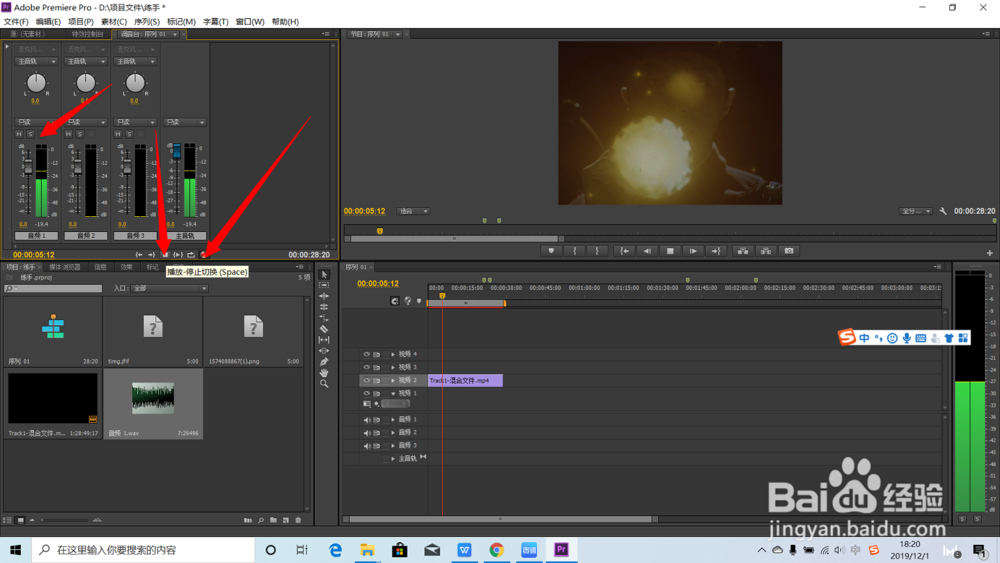Mute audio track 1 speaker icon
Image resolution: width=1000 pixels, height=563 pixels.
coord(366,420)
